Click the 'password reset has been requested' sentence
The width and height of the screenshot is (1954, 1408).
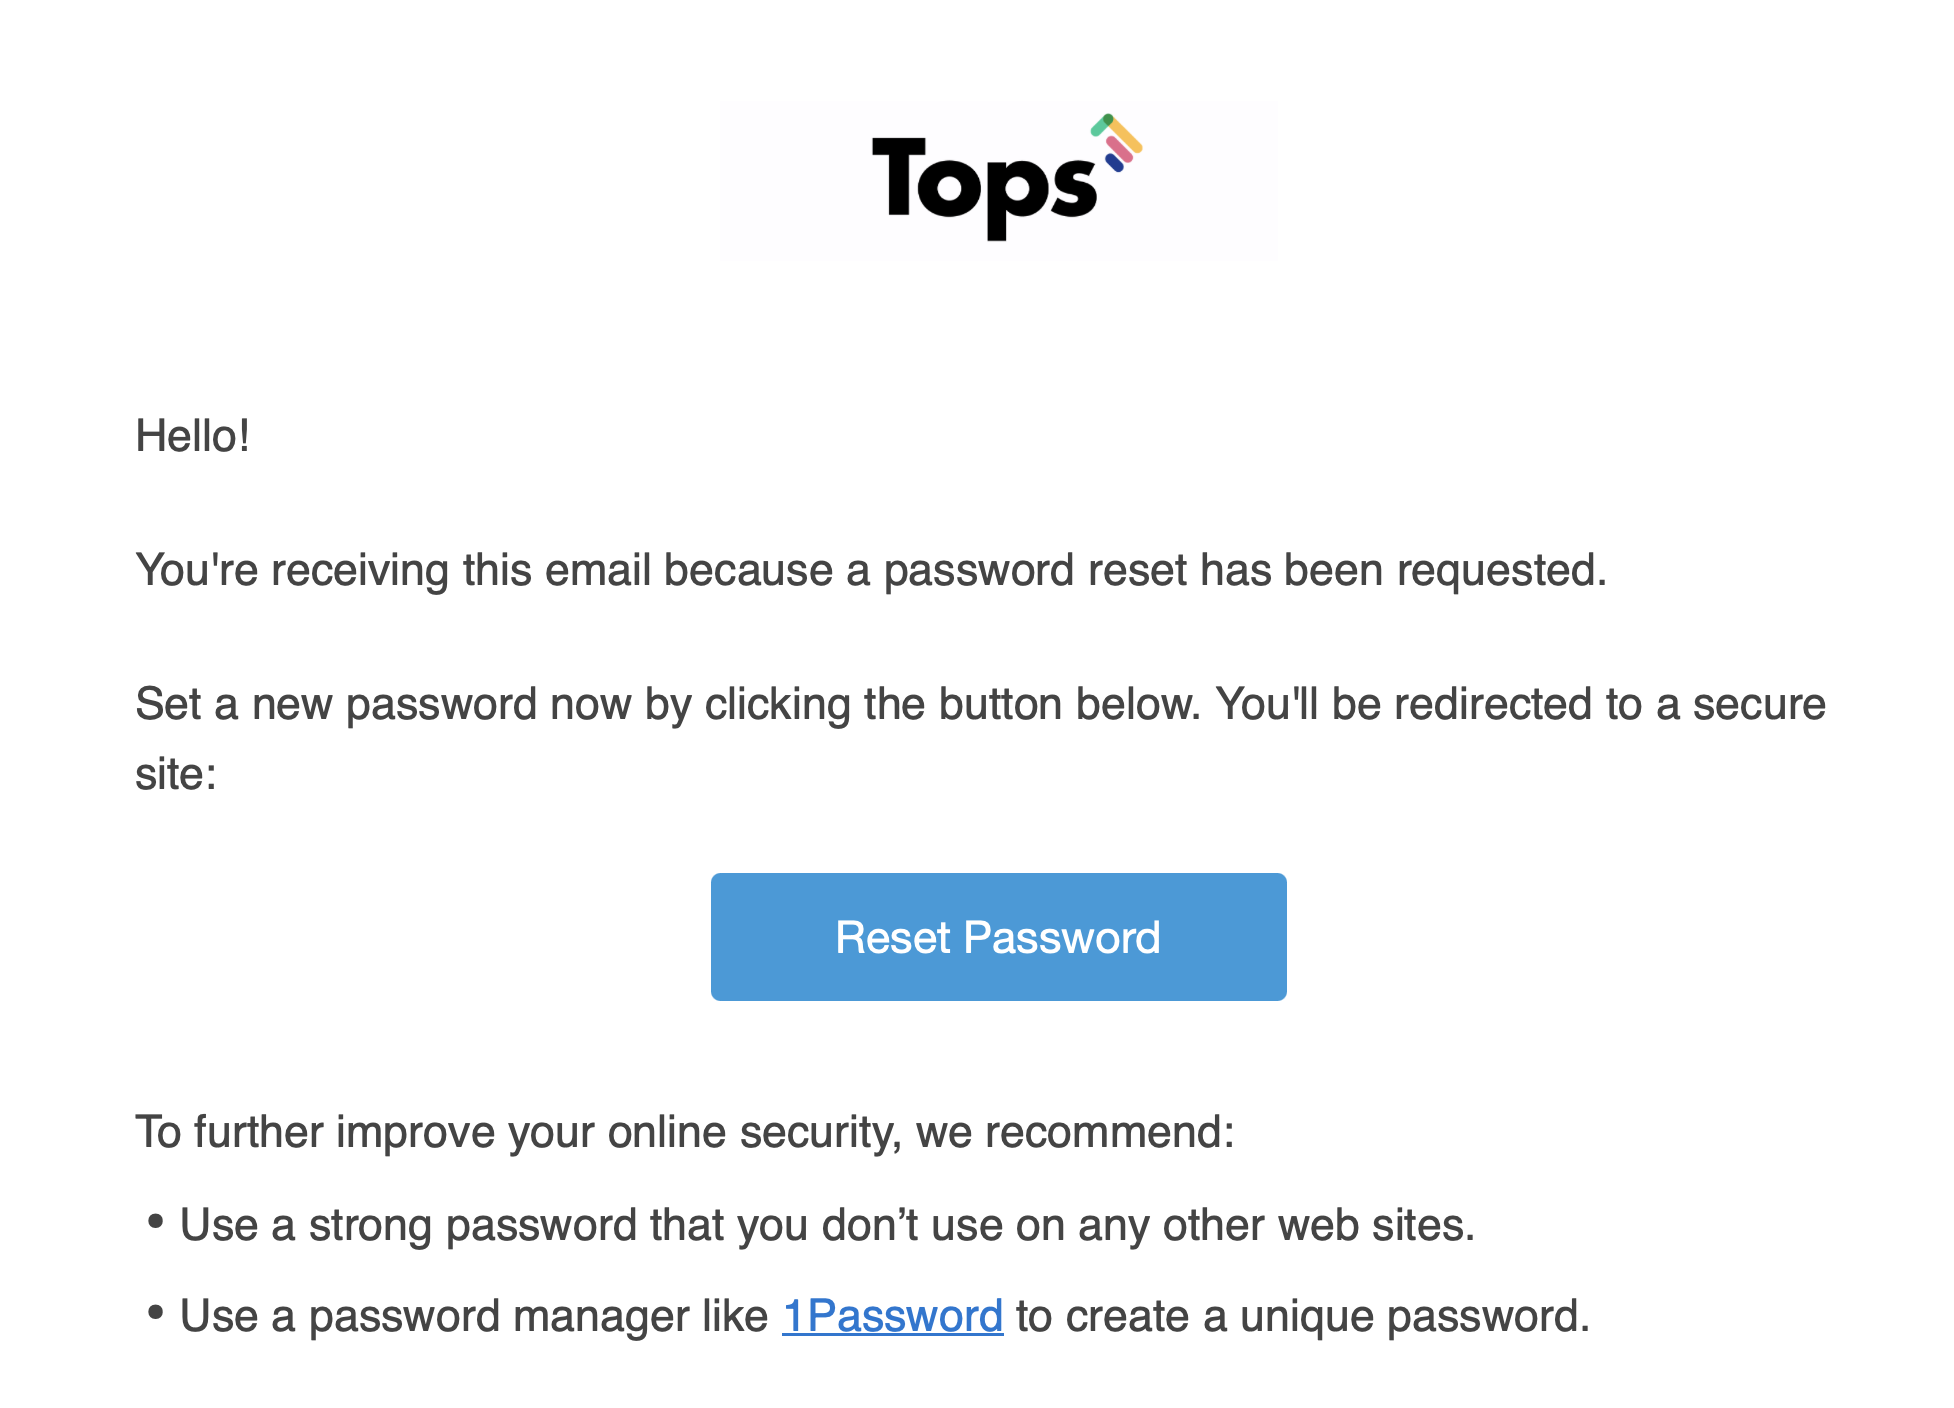[x=1245, y=570]
